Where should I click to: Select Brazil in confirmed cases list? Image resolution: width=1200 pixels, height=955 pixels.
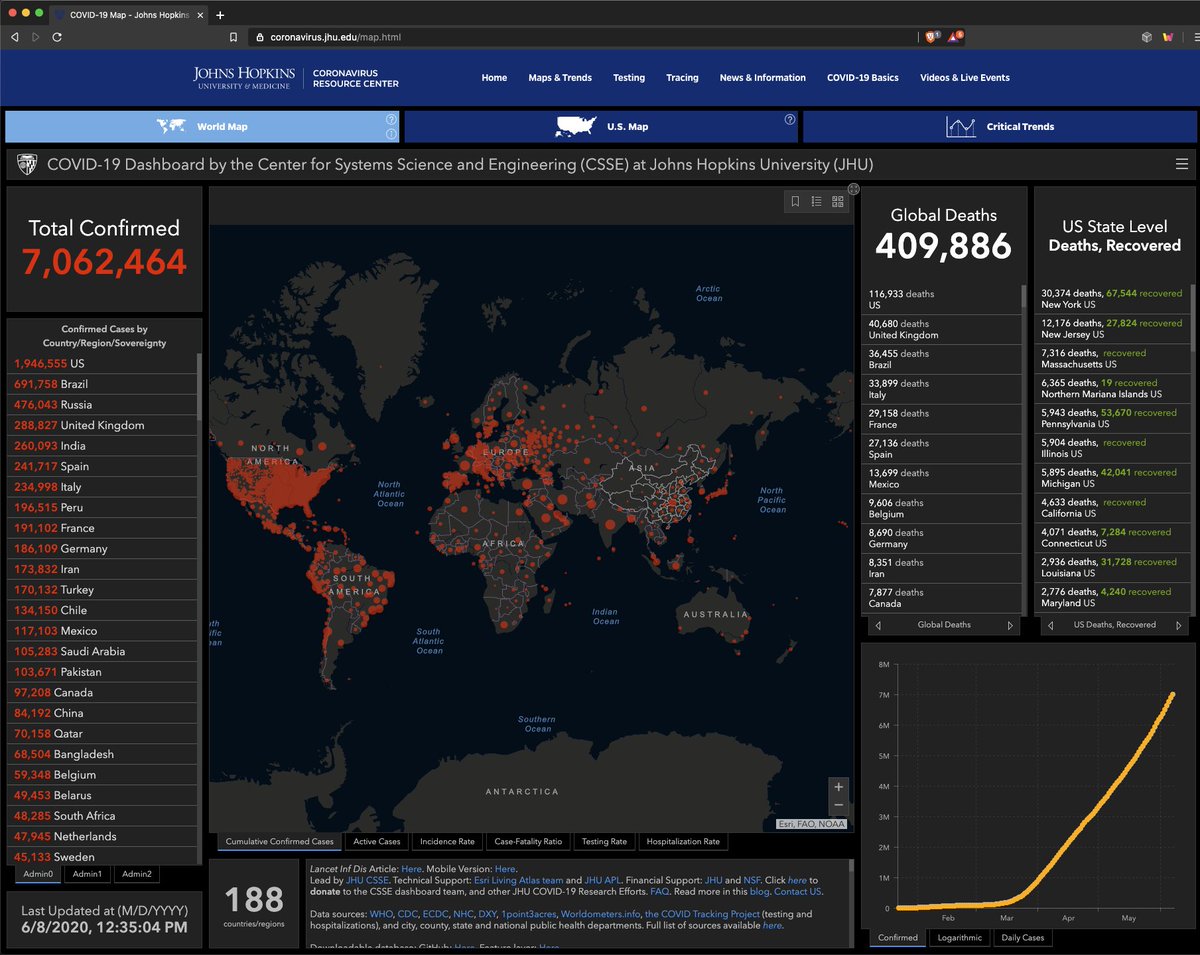pos(103,384)
